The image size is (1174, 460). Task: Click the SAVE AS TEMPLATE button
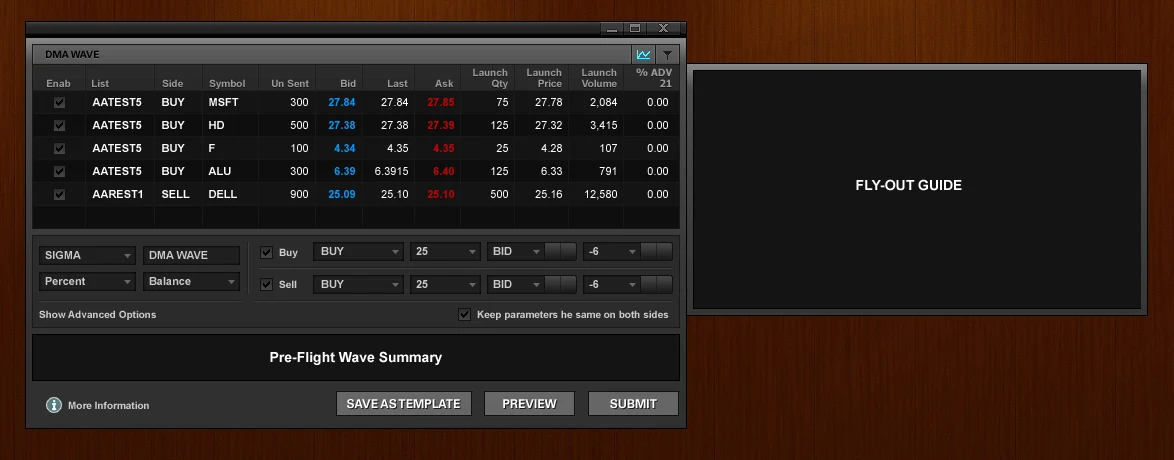click(x=404, y=404)
